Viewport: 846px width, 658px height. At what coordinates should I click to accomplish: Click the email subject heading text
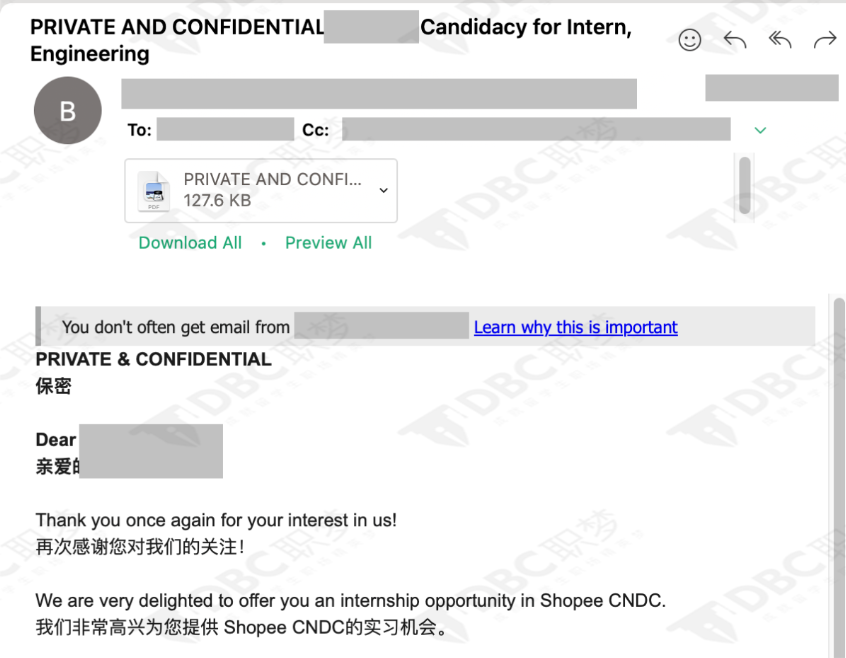click(x=331, y=40)
